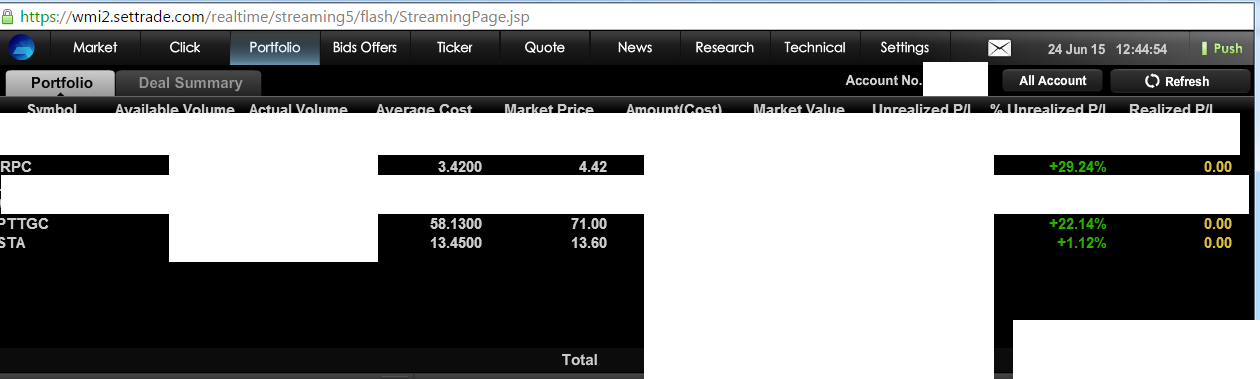
Task: Switch to the Deal Summary tab
Action: coord(190,83)
